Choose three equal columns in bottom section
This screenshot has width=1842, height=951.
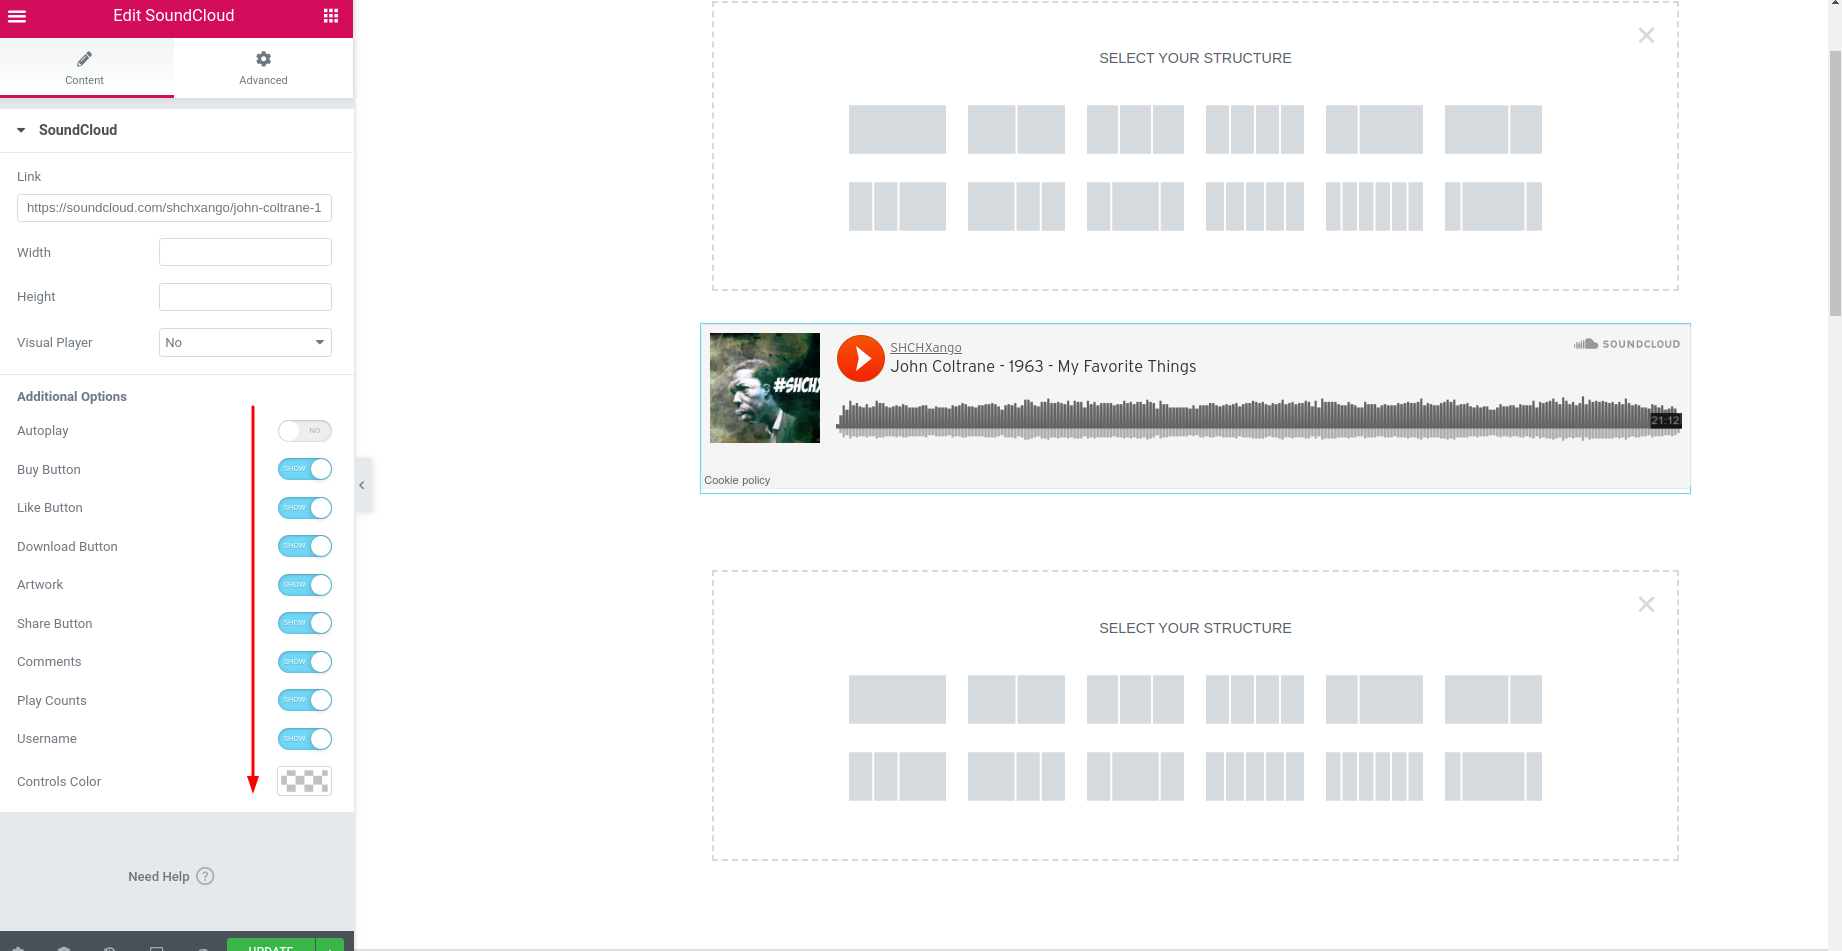(1135, 700)
